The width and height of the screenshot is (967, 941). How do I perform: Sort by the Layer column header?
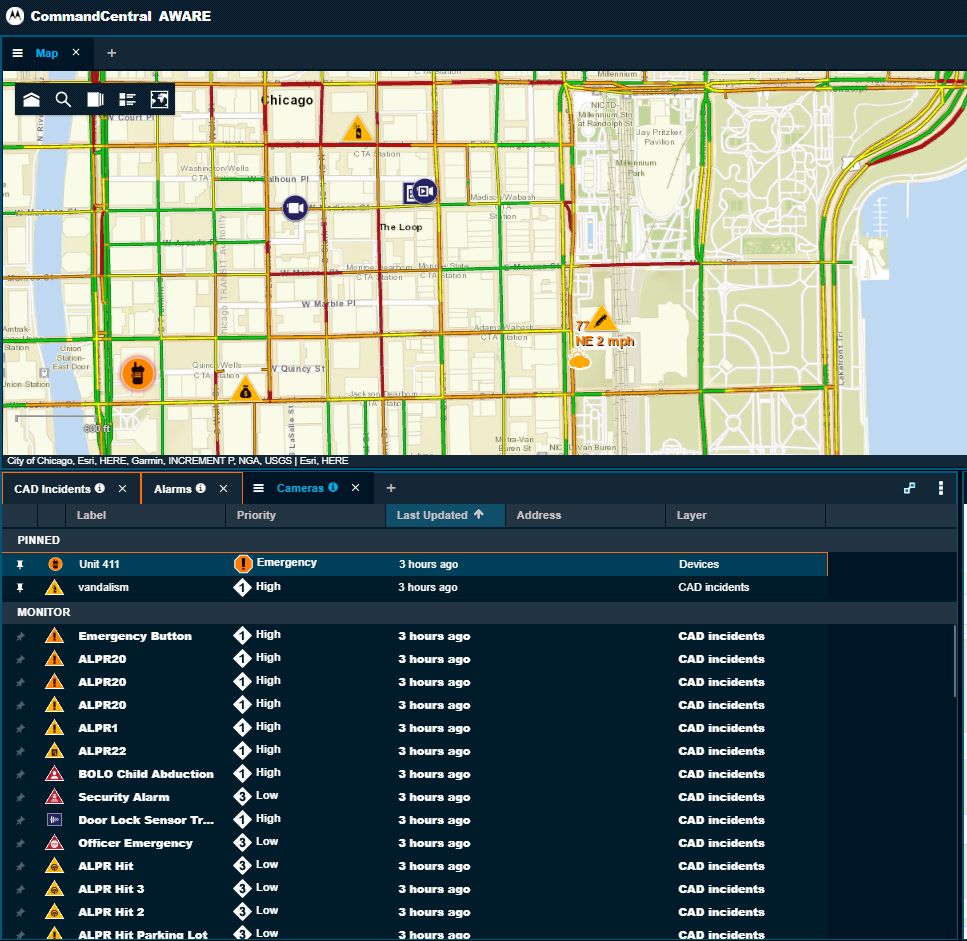[746, 515]
